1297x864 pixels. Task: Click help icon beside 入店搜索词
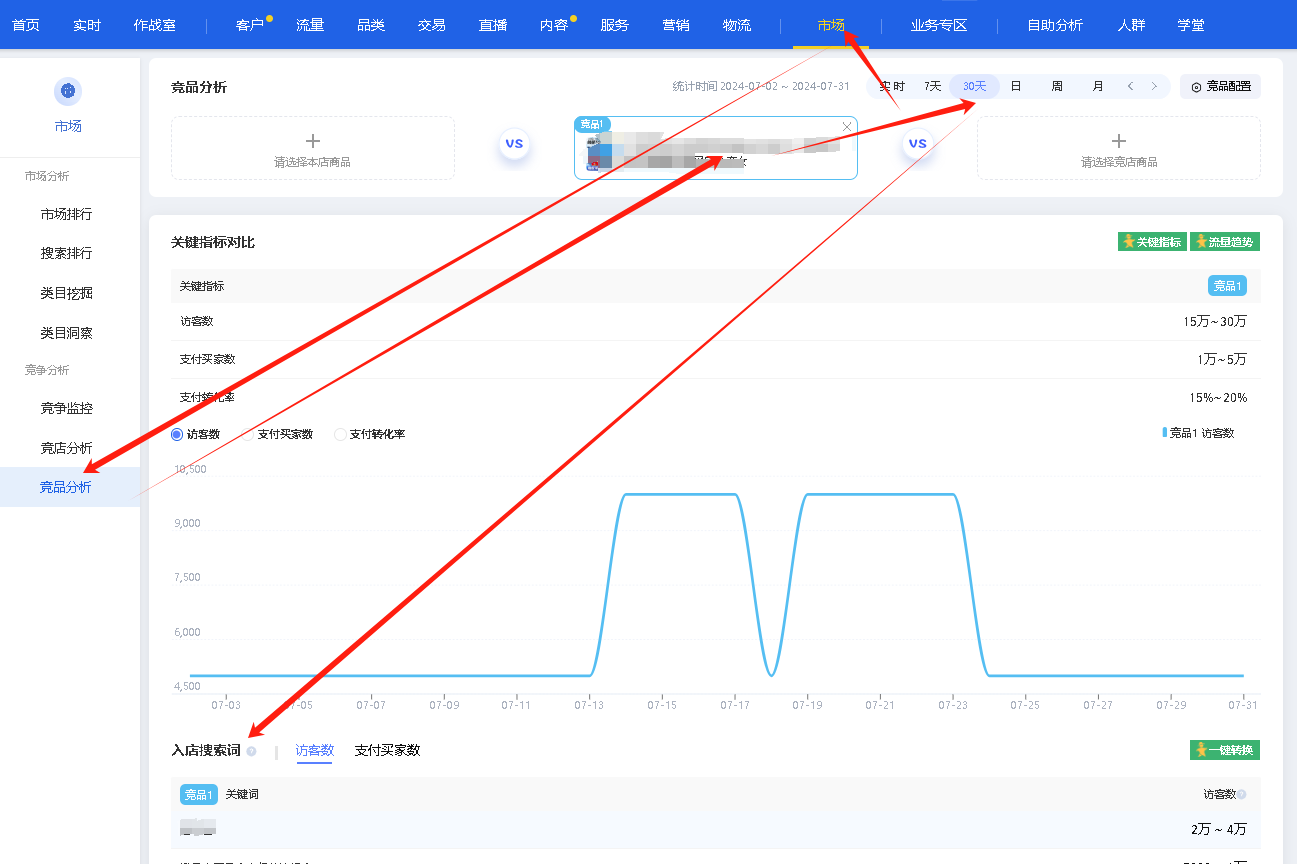251,751
